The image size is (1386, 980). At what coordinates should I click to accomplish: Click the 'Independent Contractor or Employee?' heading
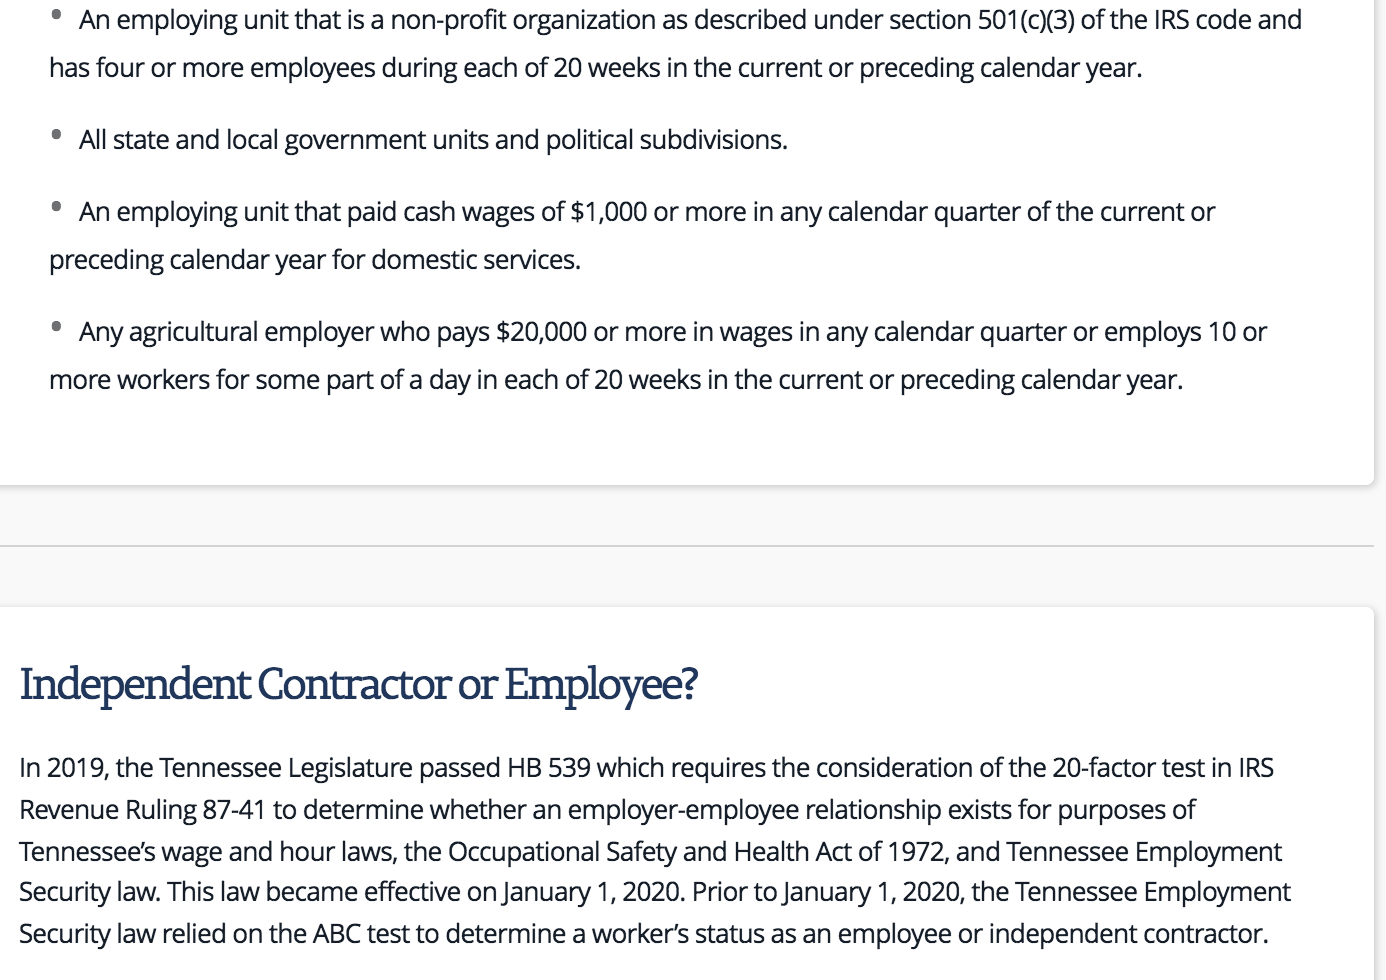click(x=358, y=685)
